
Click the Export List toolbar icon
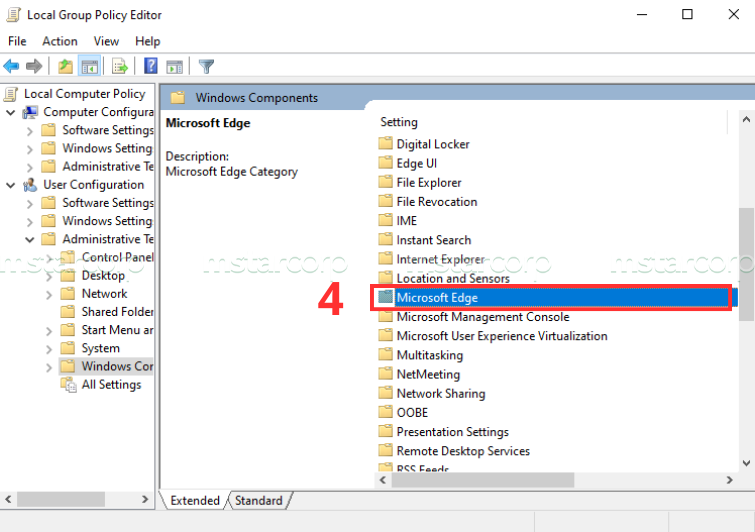[119, 66]
